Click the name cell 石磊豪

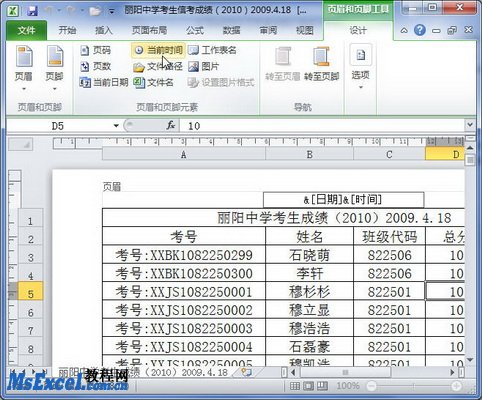[309, 347]
